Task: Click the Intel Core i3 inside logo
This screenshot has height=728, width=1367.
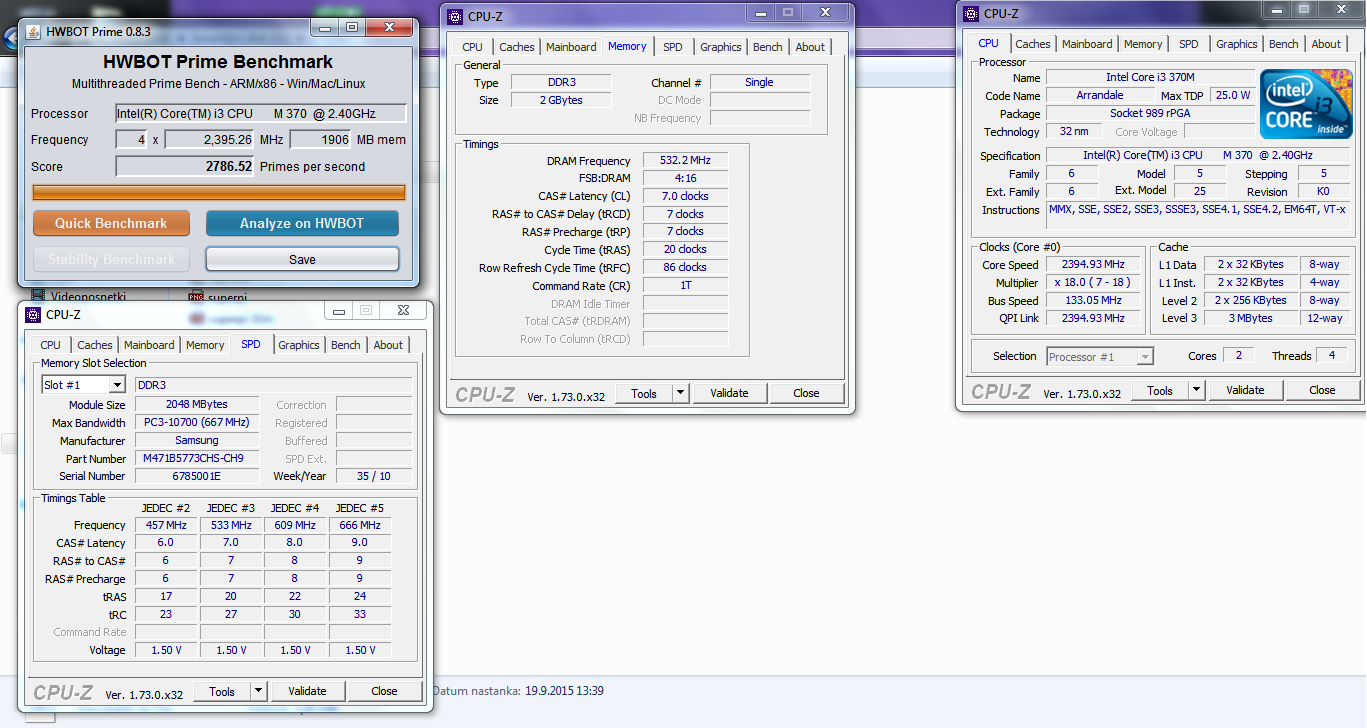Action: coord(1306,105)
